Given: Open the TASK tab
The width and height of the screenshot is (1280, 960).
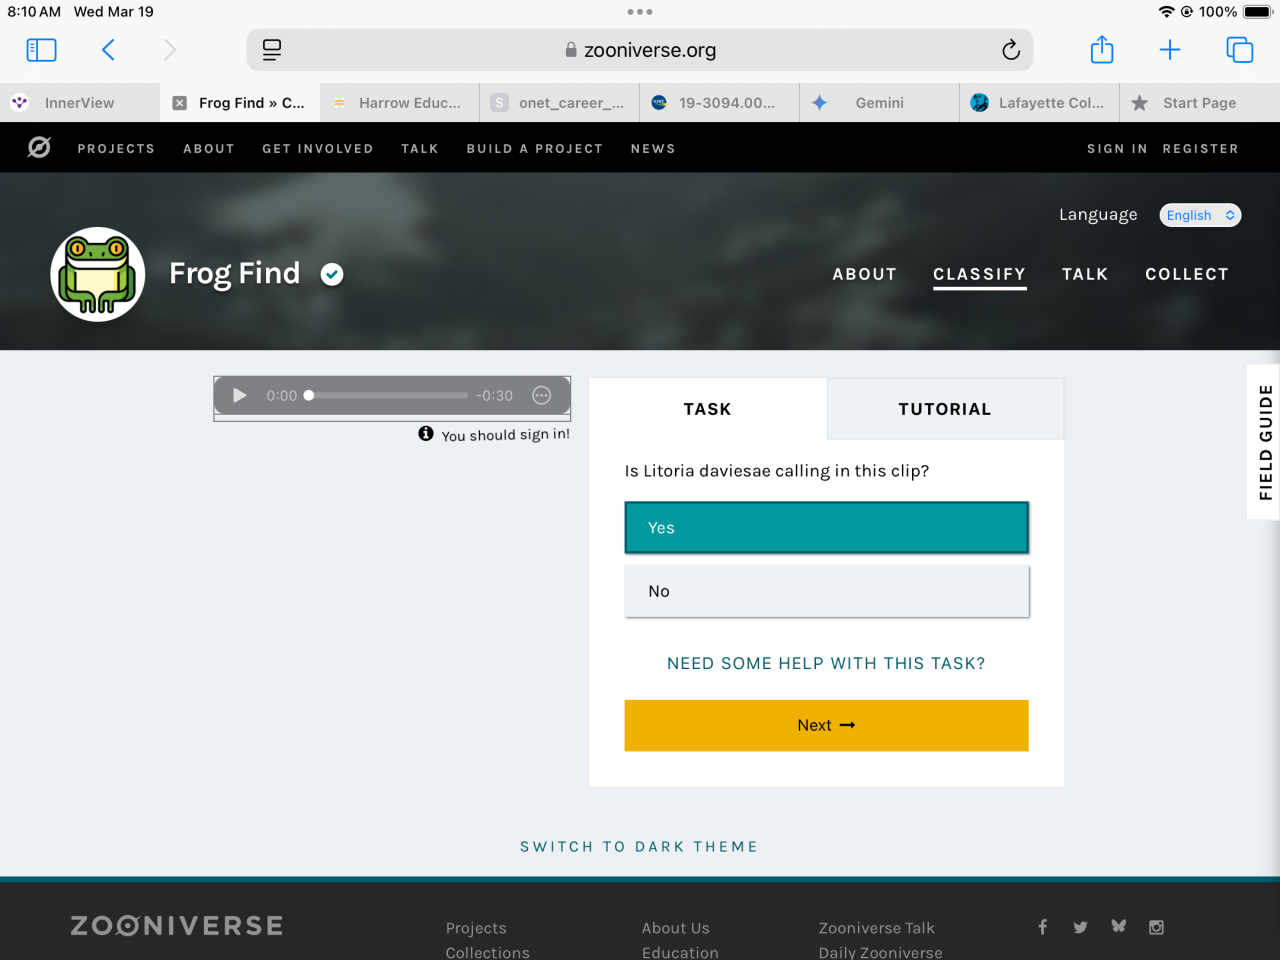Looking at the screenshot, I should [708, 409].
